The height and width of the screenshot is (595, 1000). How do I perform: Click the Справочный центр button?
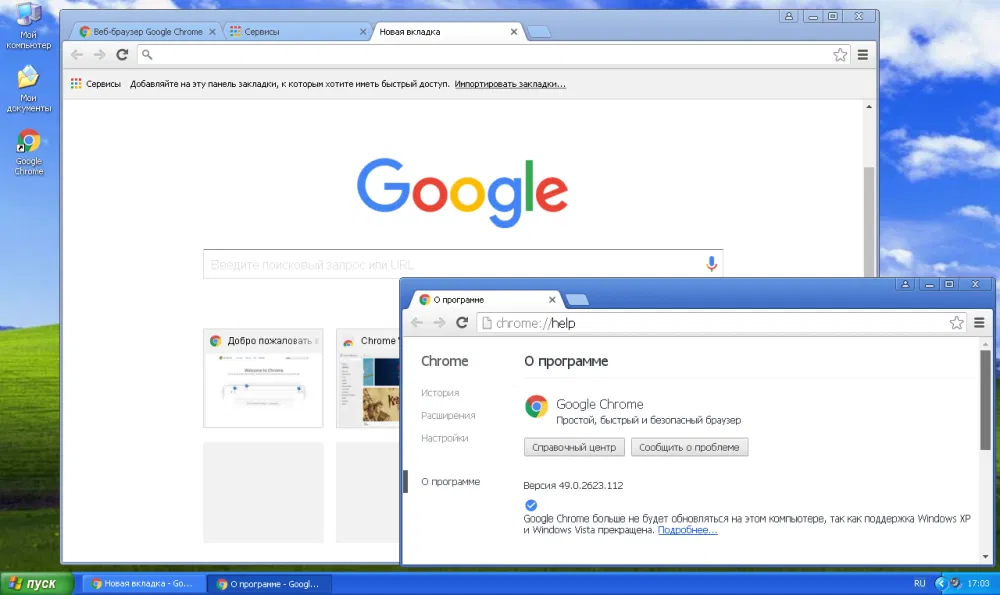pyautogui.click(x=574, y=447)
